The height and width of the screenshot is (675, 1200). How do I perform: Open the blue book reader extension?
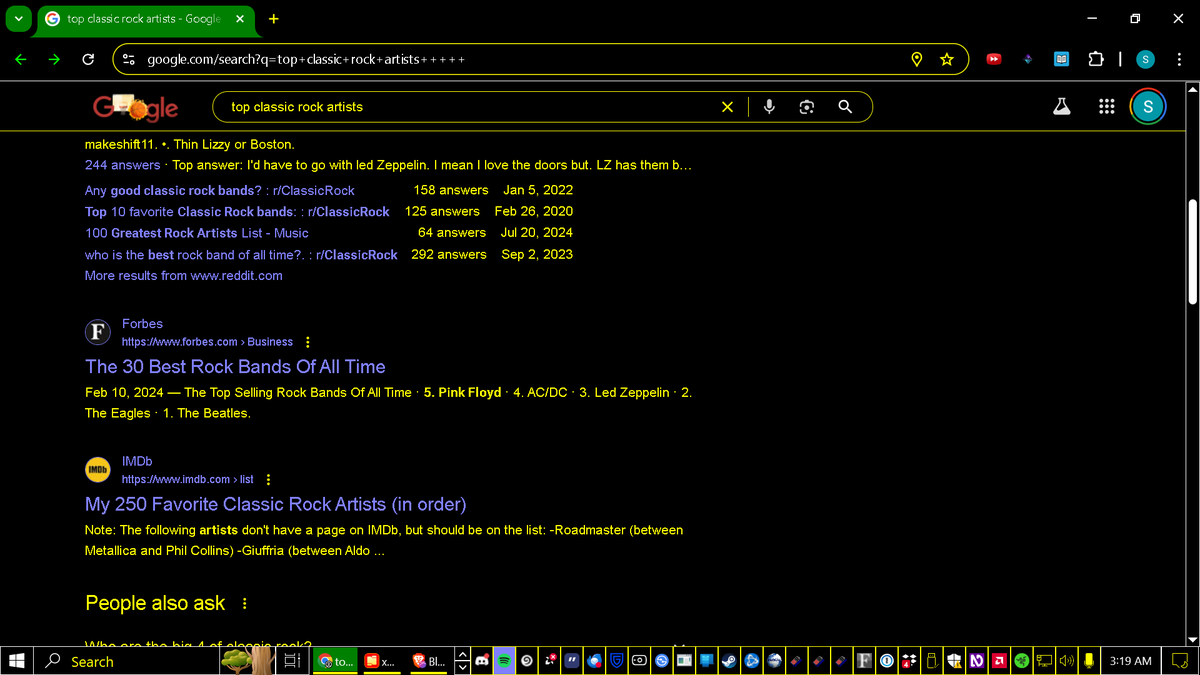(x=1061, y=59)
